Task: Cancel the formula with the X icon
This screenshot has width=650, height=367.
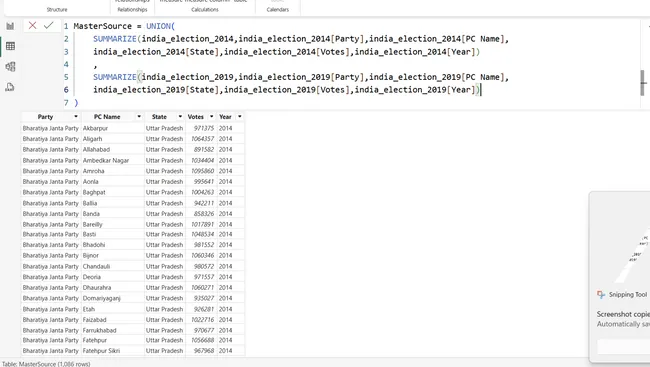Action: point(32,26)
